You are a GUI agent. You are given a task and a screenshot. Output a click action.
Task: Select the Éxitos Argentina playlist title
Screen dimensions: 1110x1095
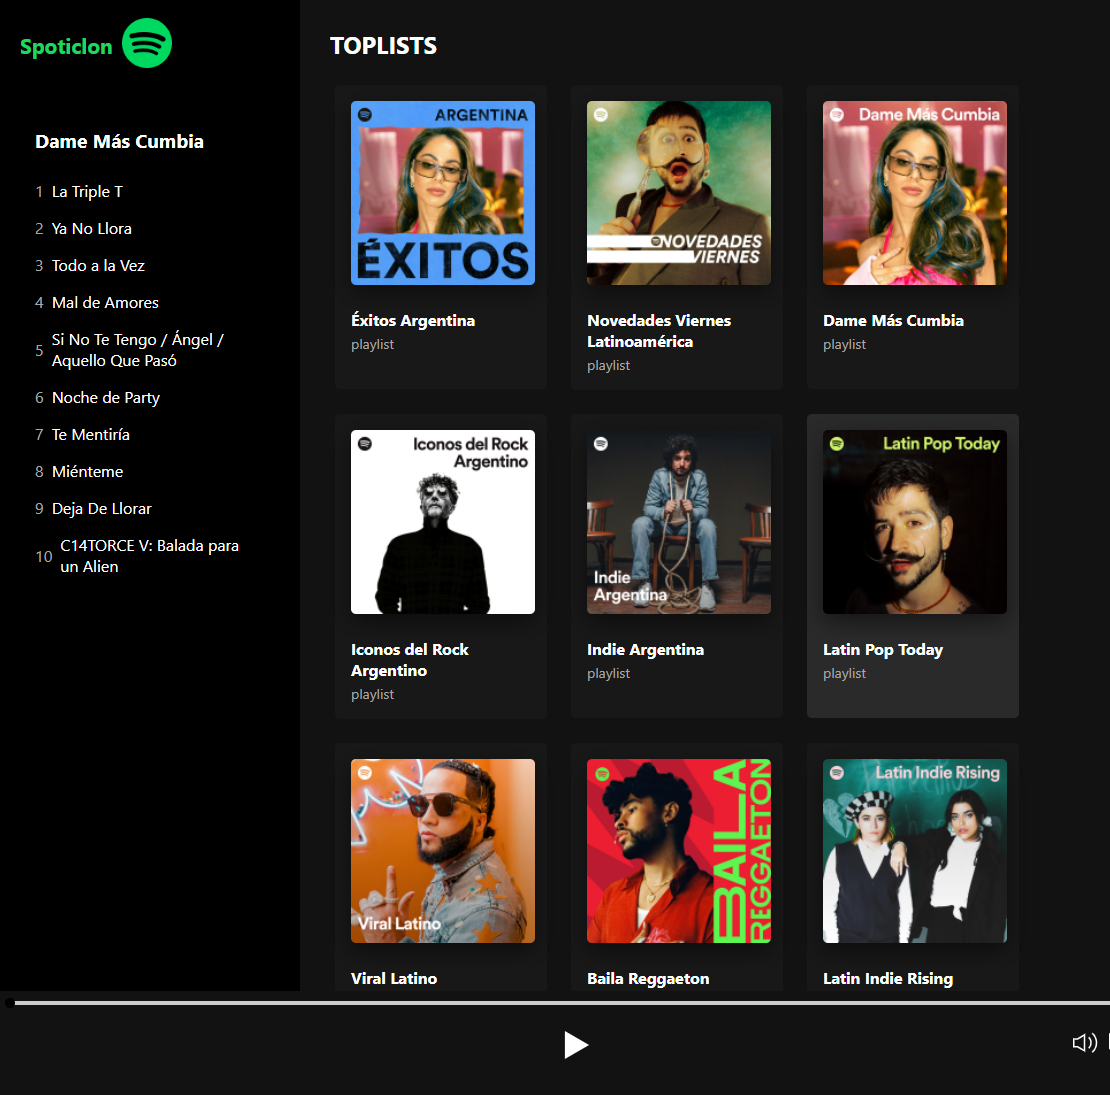point(413,321)
